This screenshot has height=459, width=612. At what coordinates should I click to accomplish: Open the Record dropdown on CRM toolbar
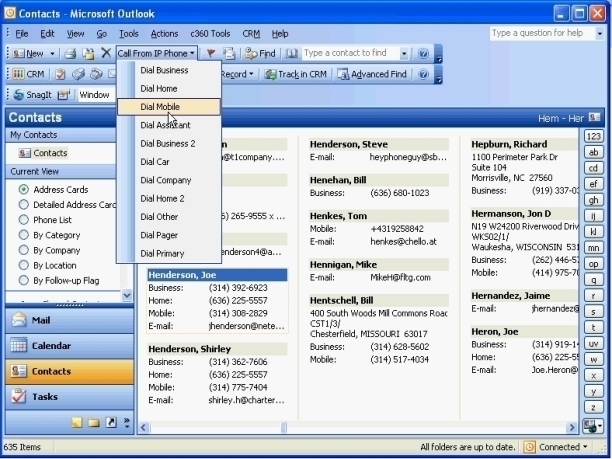237,74
